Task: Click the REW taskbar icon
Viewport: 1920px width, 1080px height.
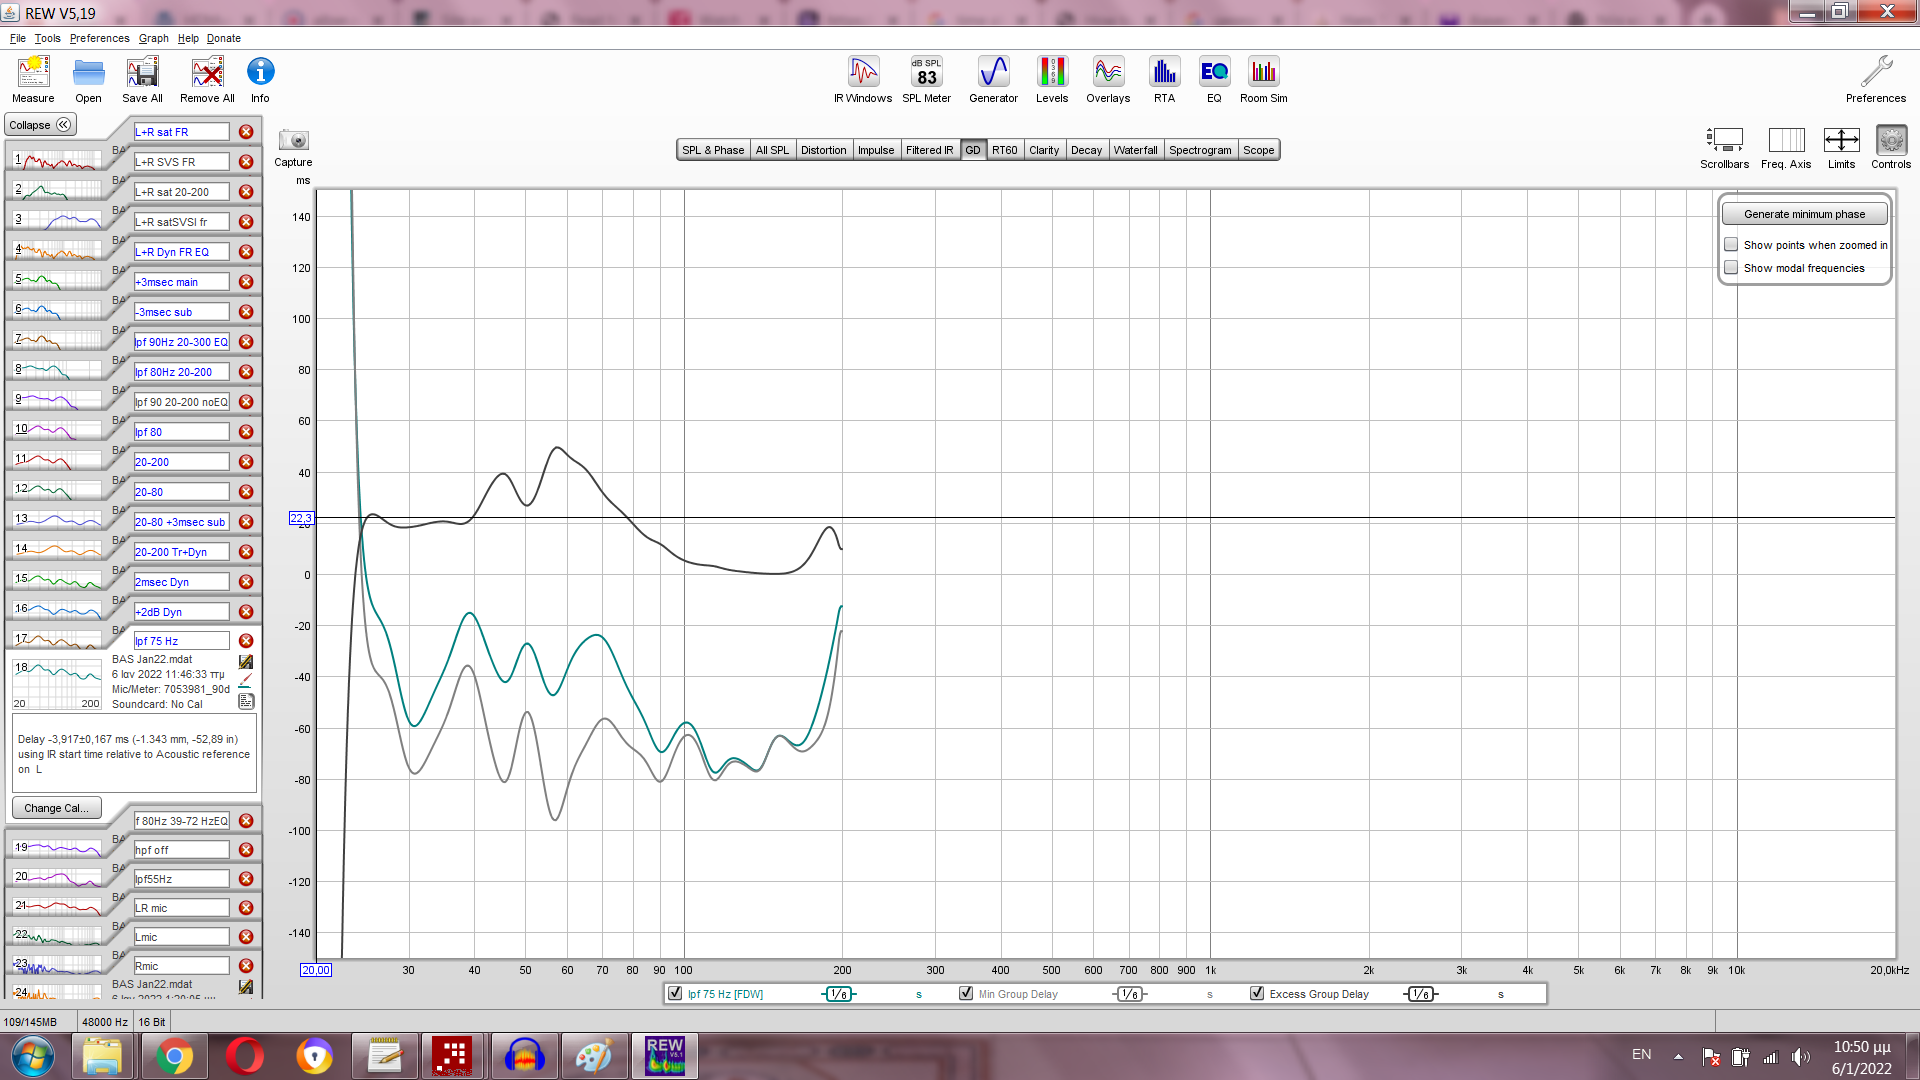Action: [664, 1056]
